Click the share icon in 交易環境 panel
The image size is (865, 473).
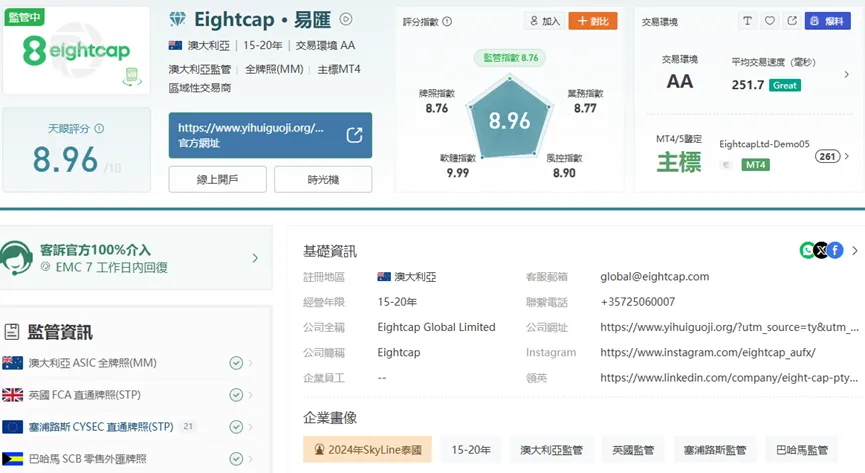point(792,21)
